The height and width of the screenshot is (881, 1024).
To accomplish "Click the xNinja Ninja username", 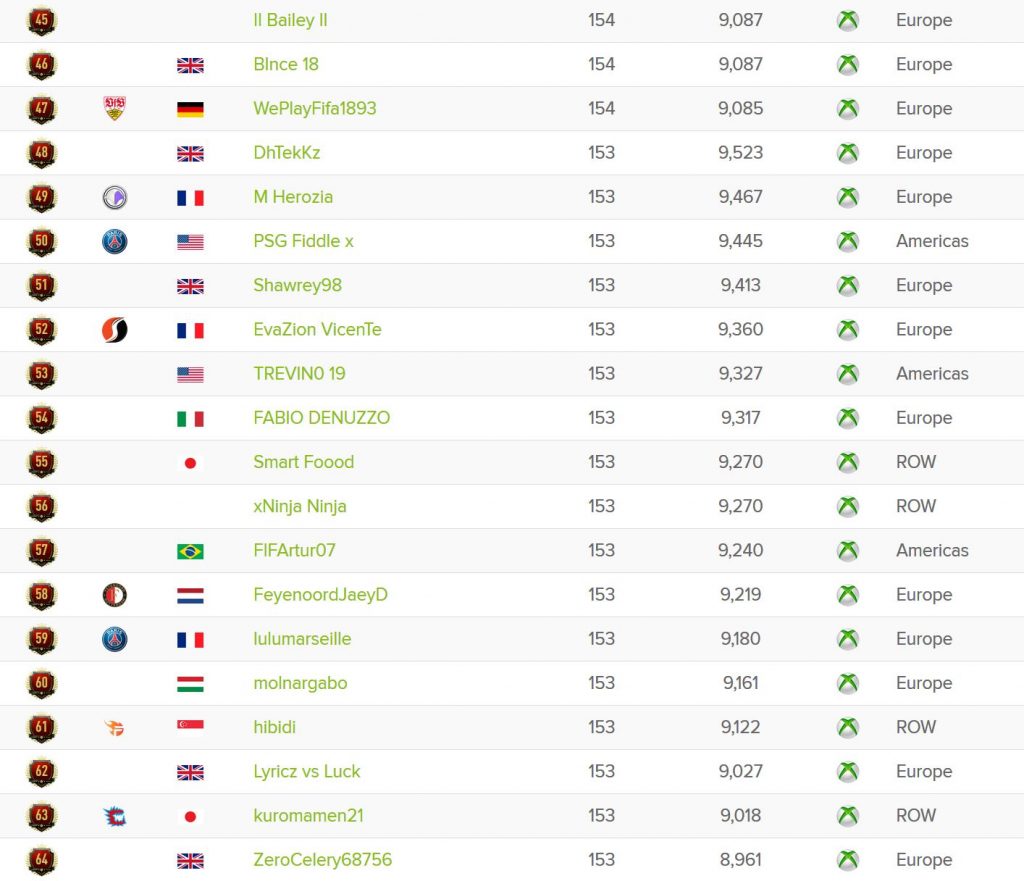I will [300, 506].
